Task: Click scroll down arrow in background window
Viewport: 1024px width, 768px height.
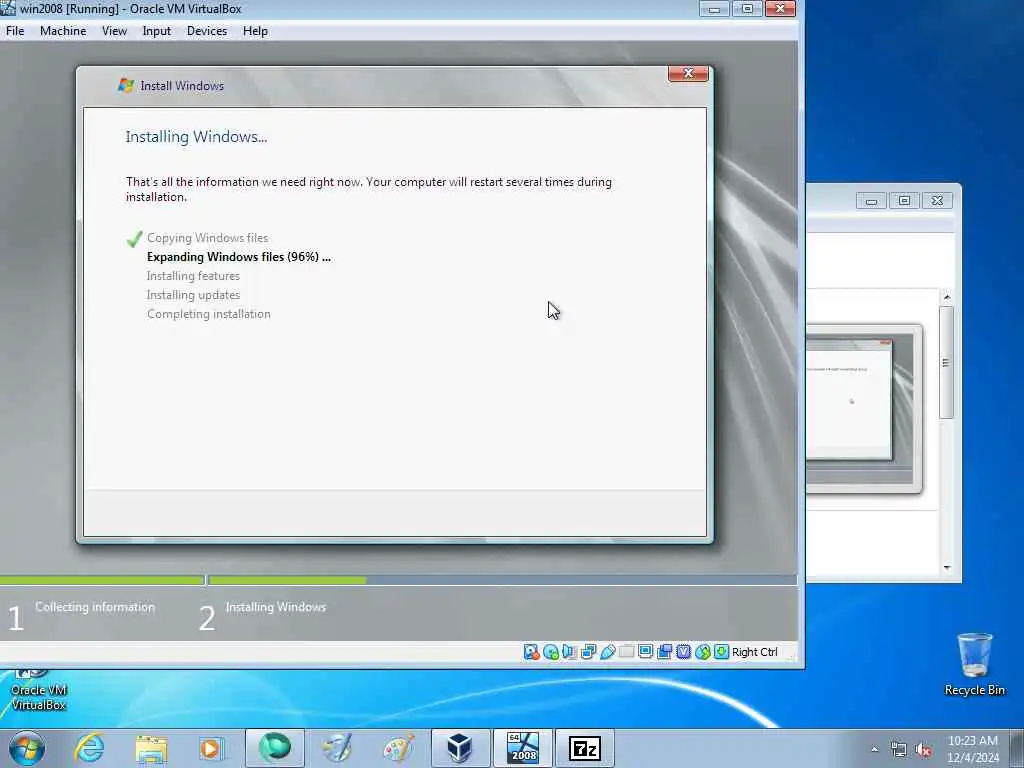Action: coord(947,568)
